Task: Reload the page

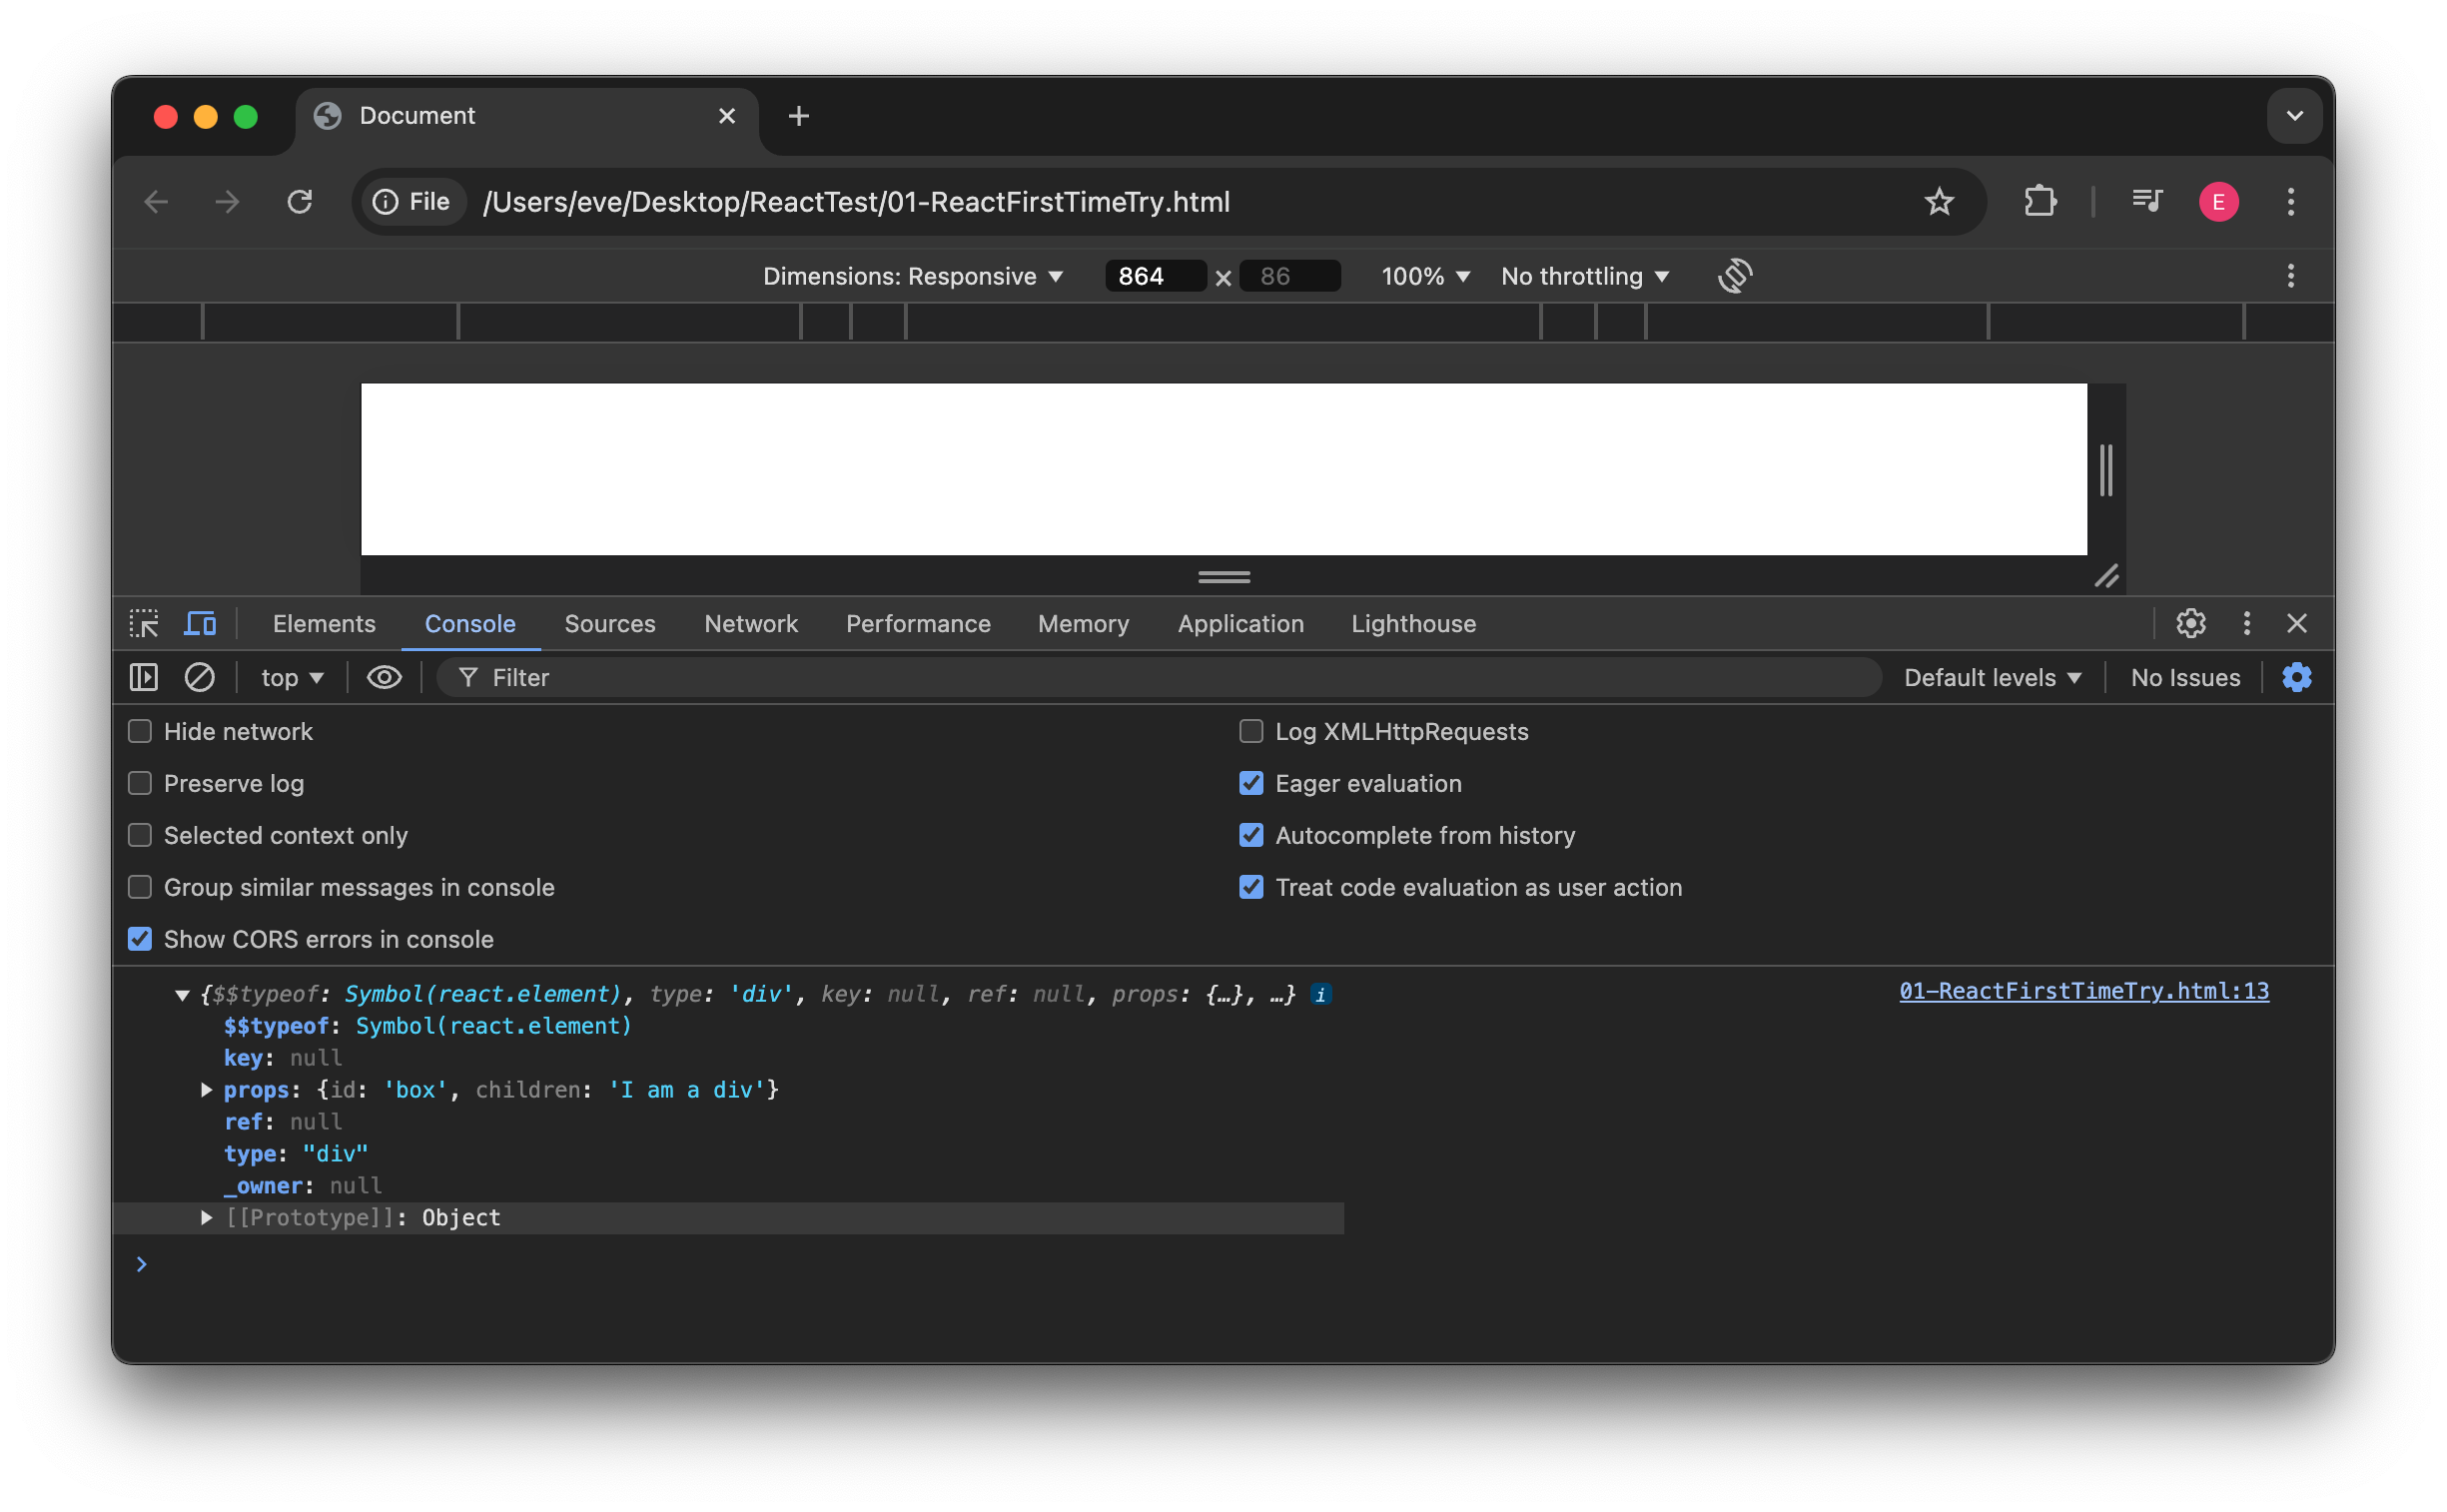Action: point(300,201)
